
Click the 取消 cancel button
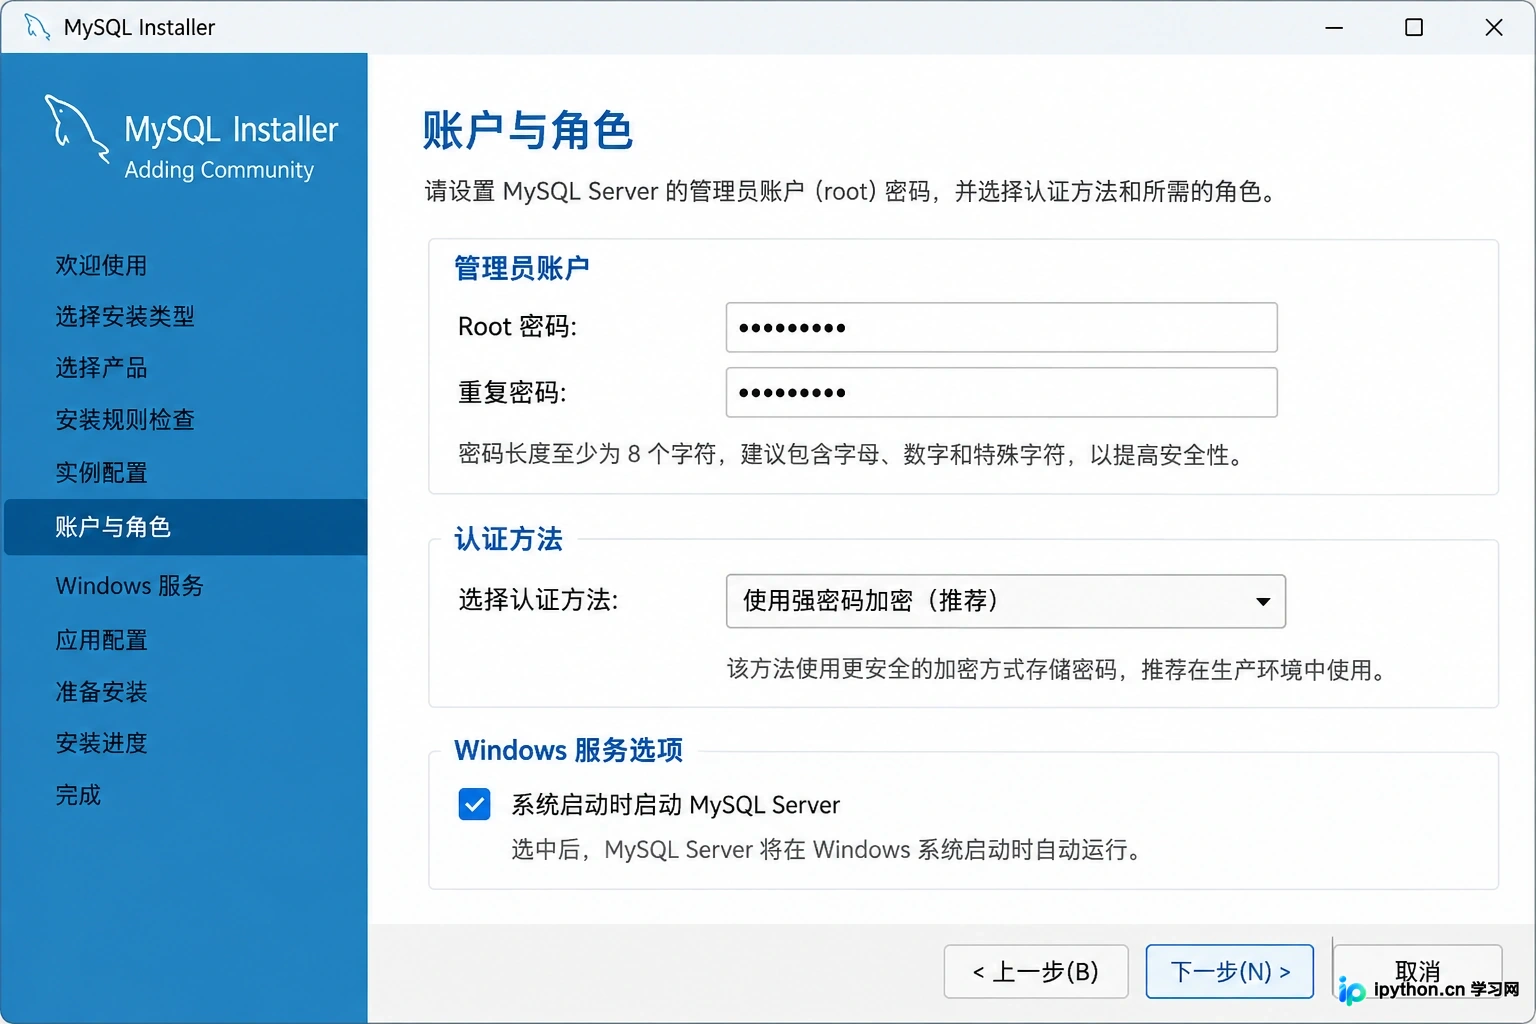(x=1417, y=971)
